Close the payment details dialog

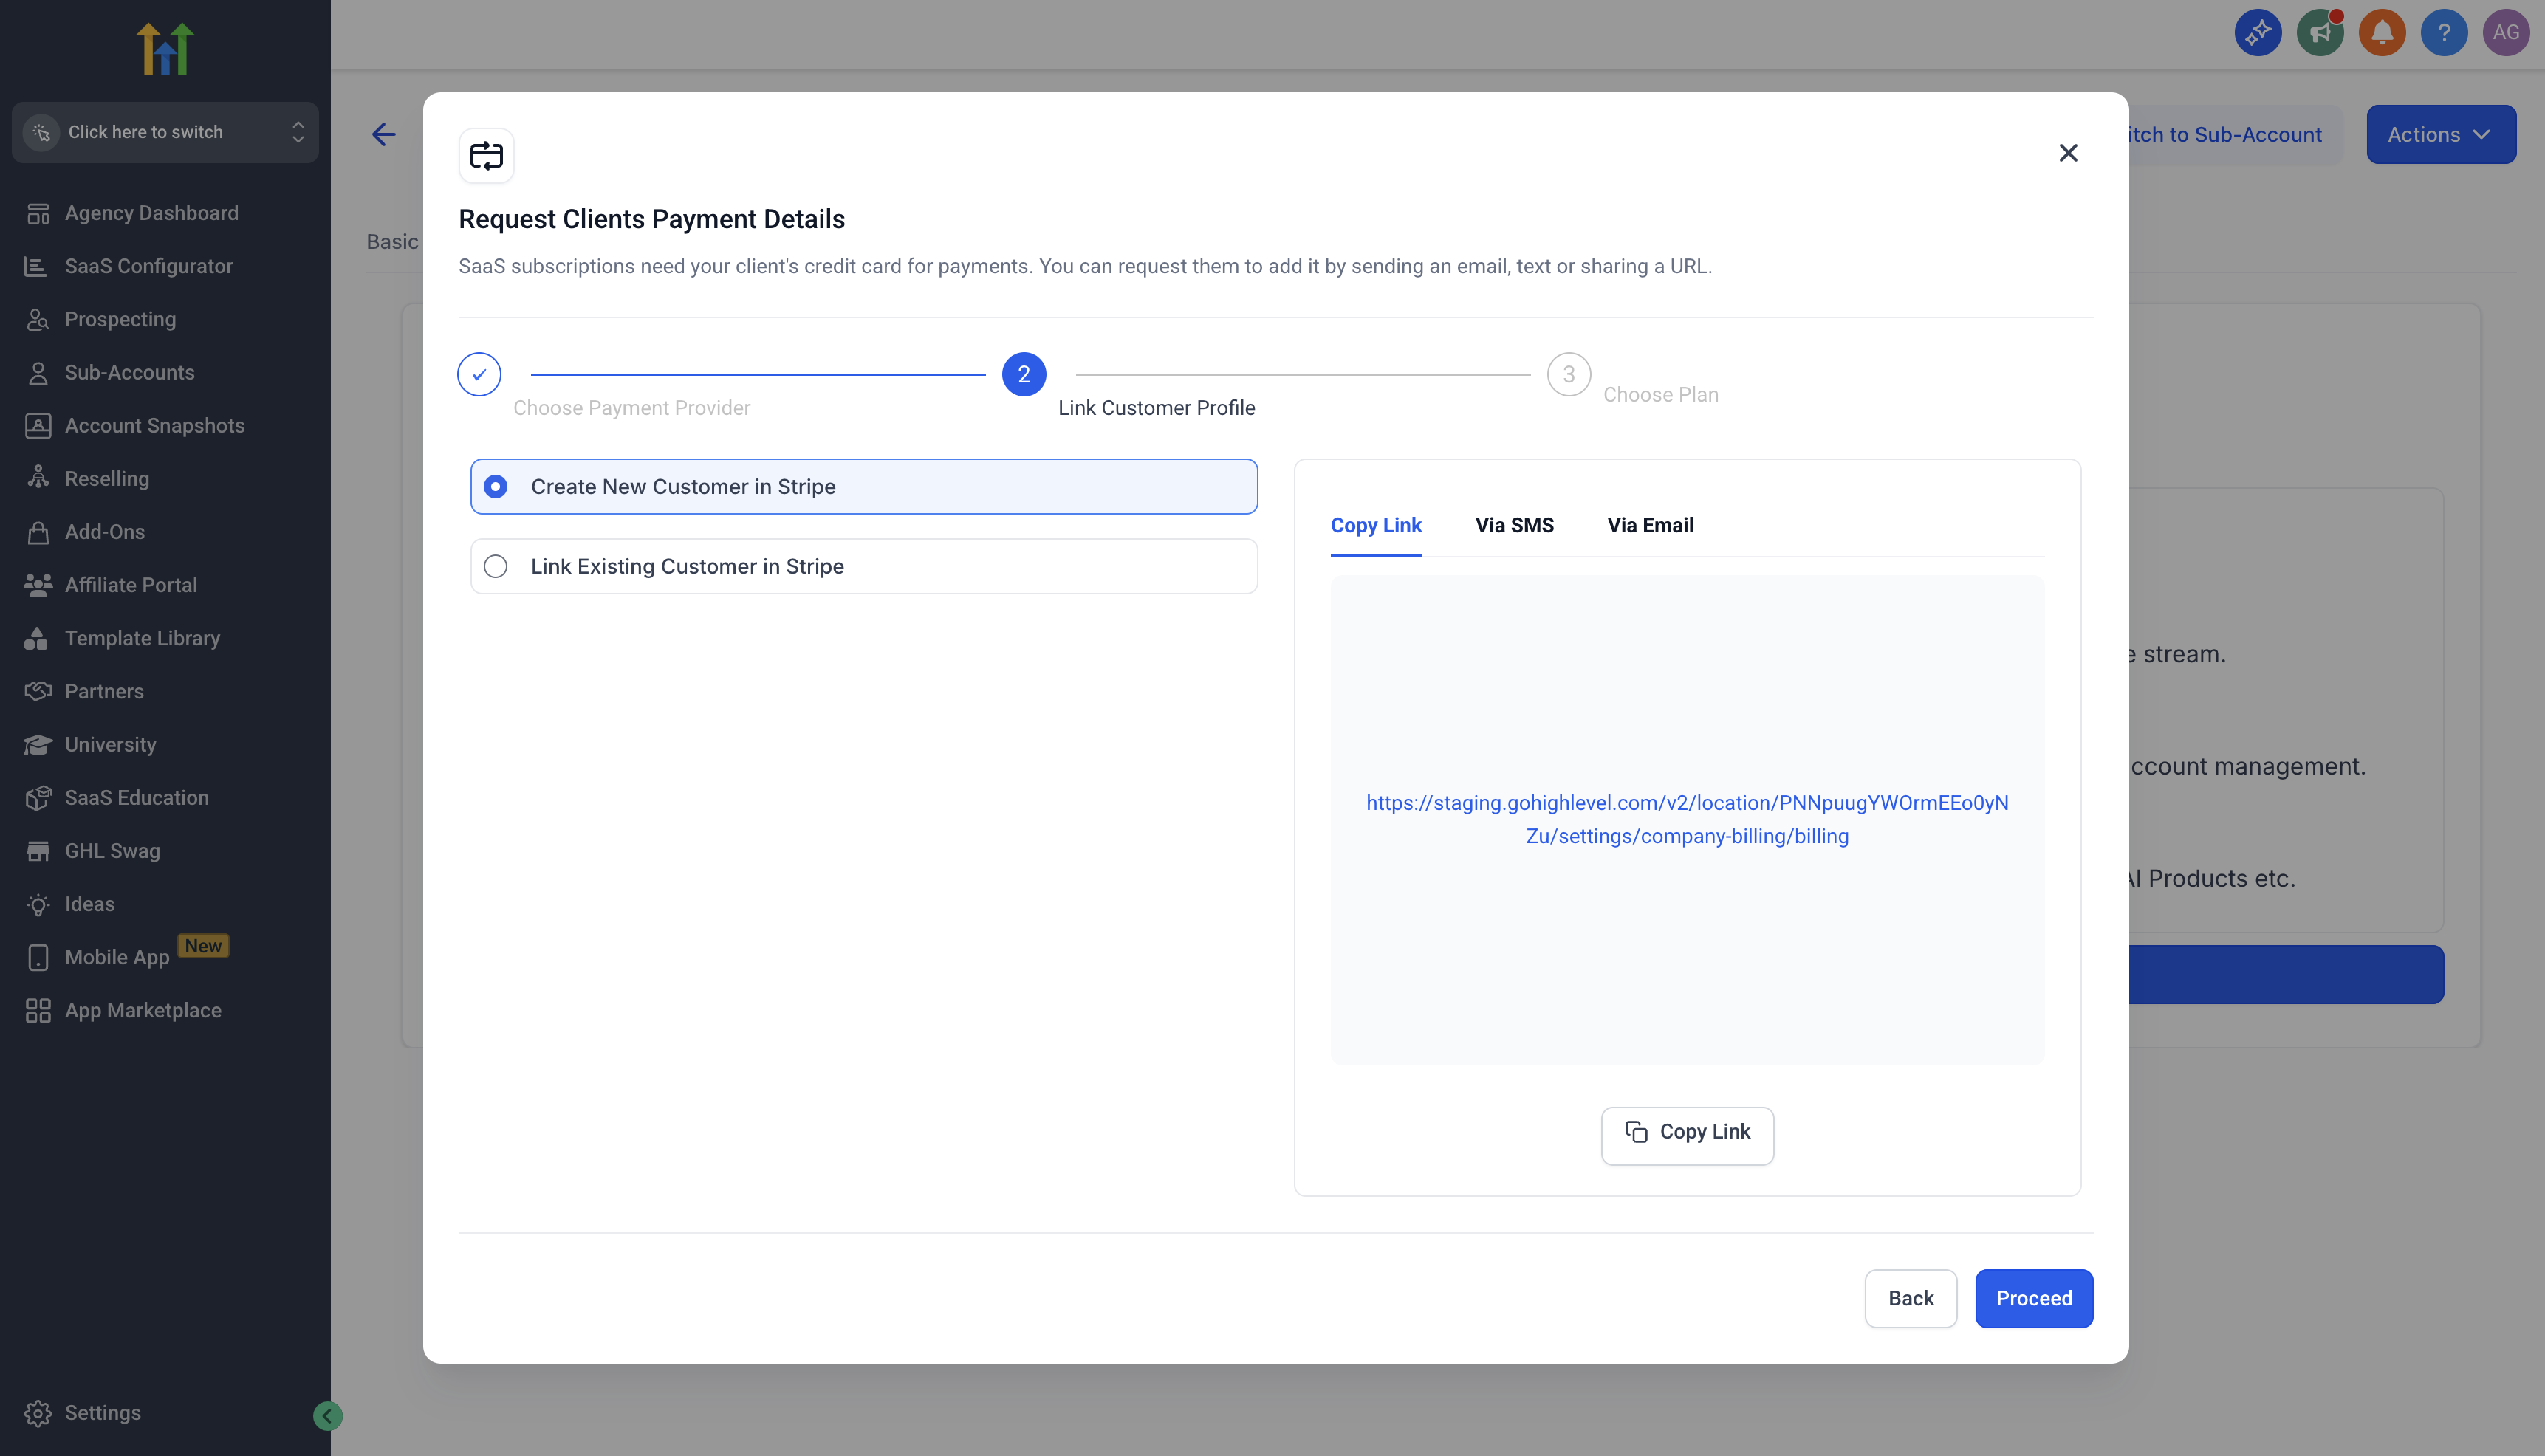click(x=2068, y=153)
